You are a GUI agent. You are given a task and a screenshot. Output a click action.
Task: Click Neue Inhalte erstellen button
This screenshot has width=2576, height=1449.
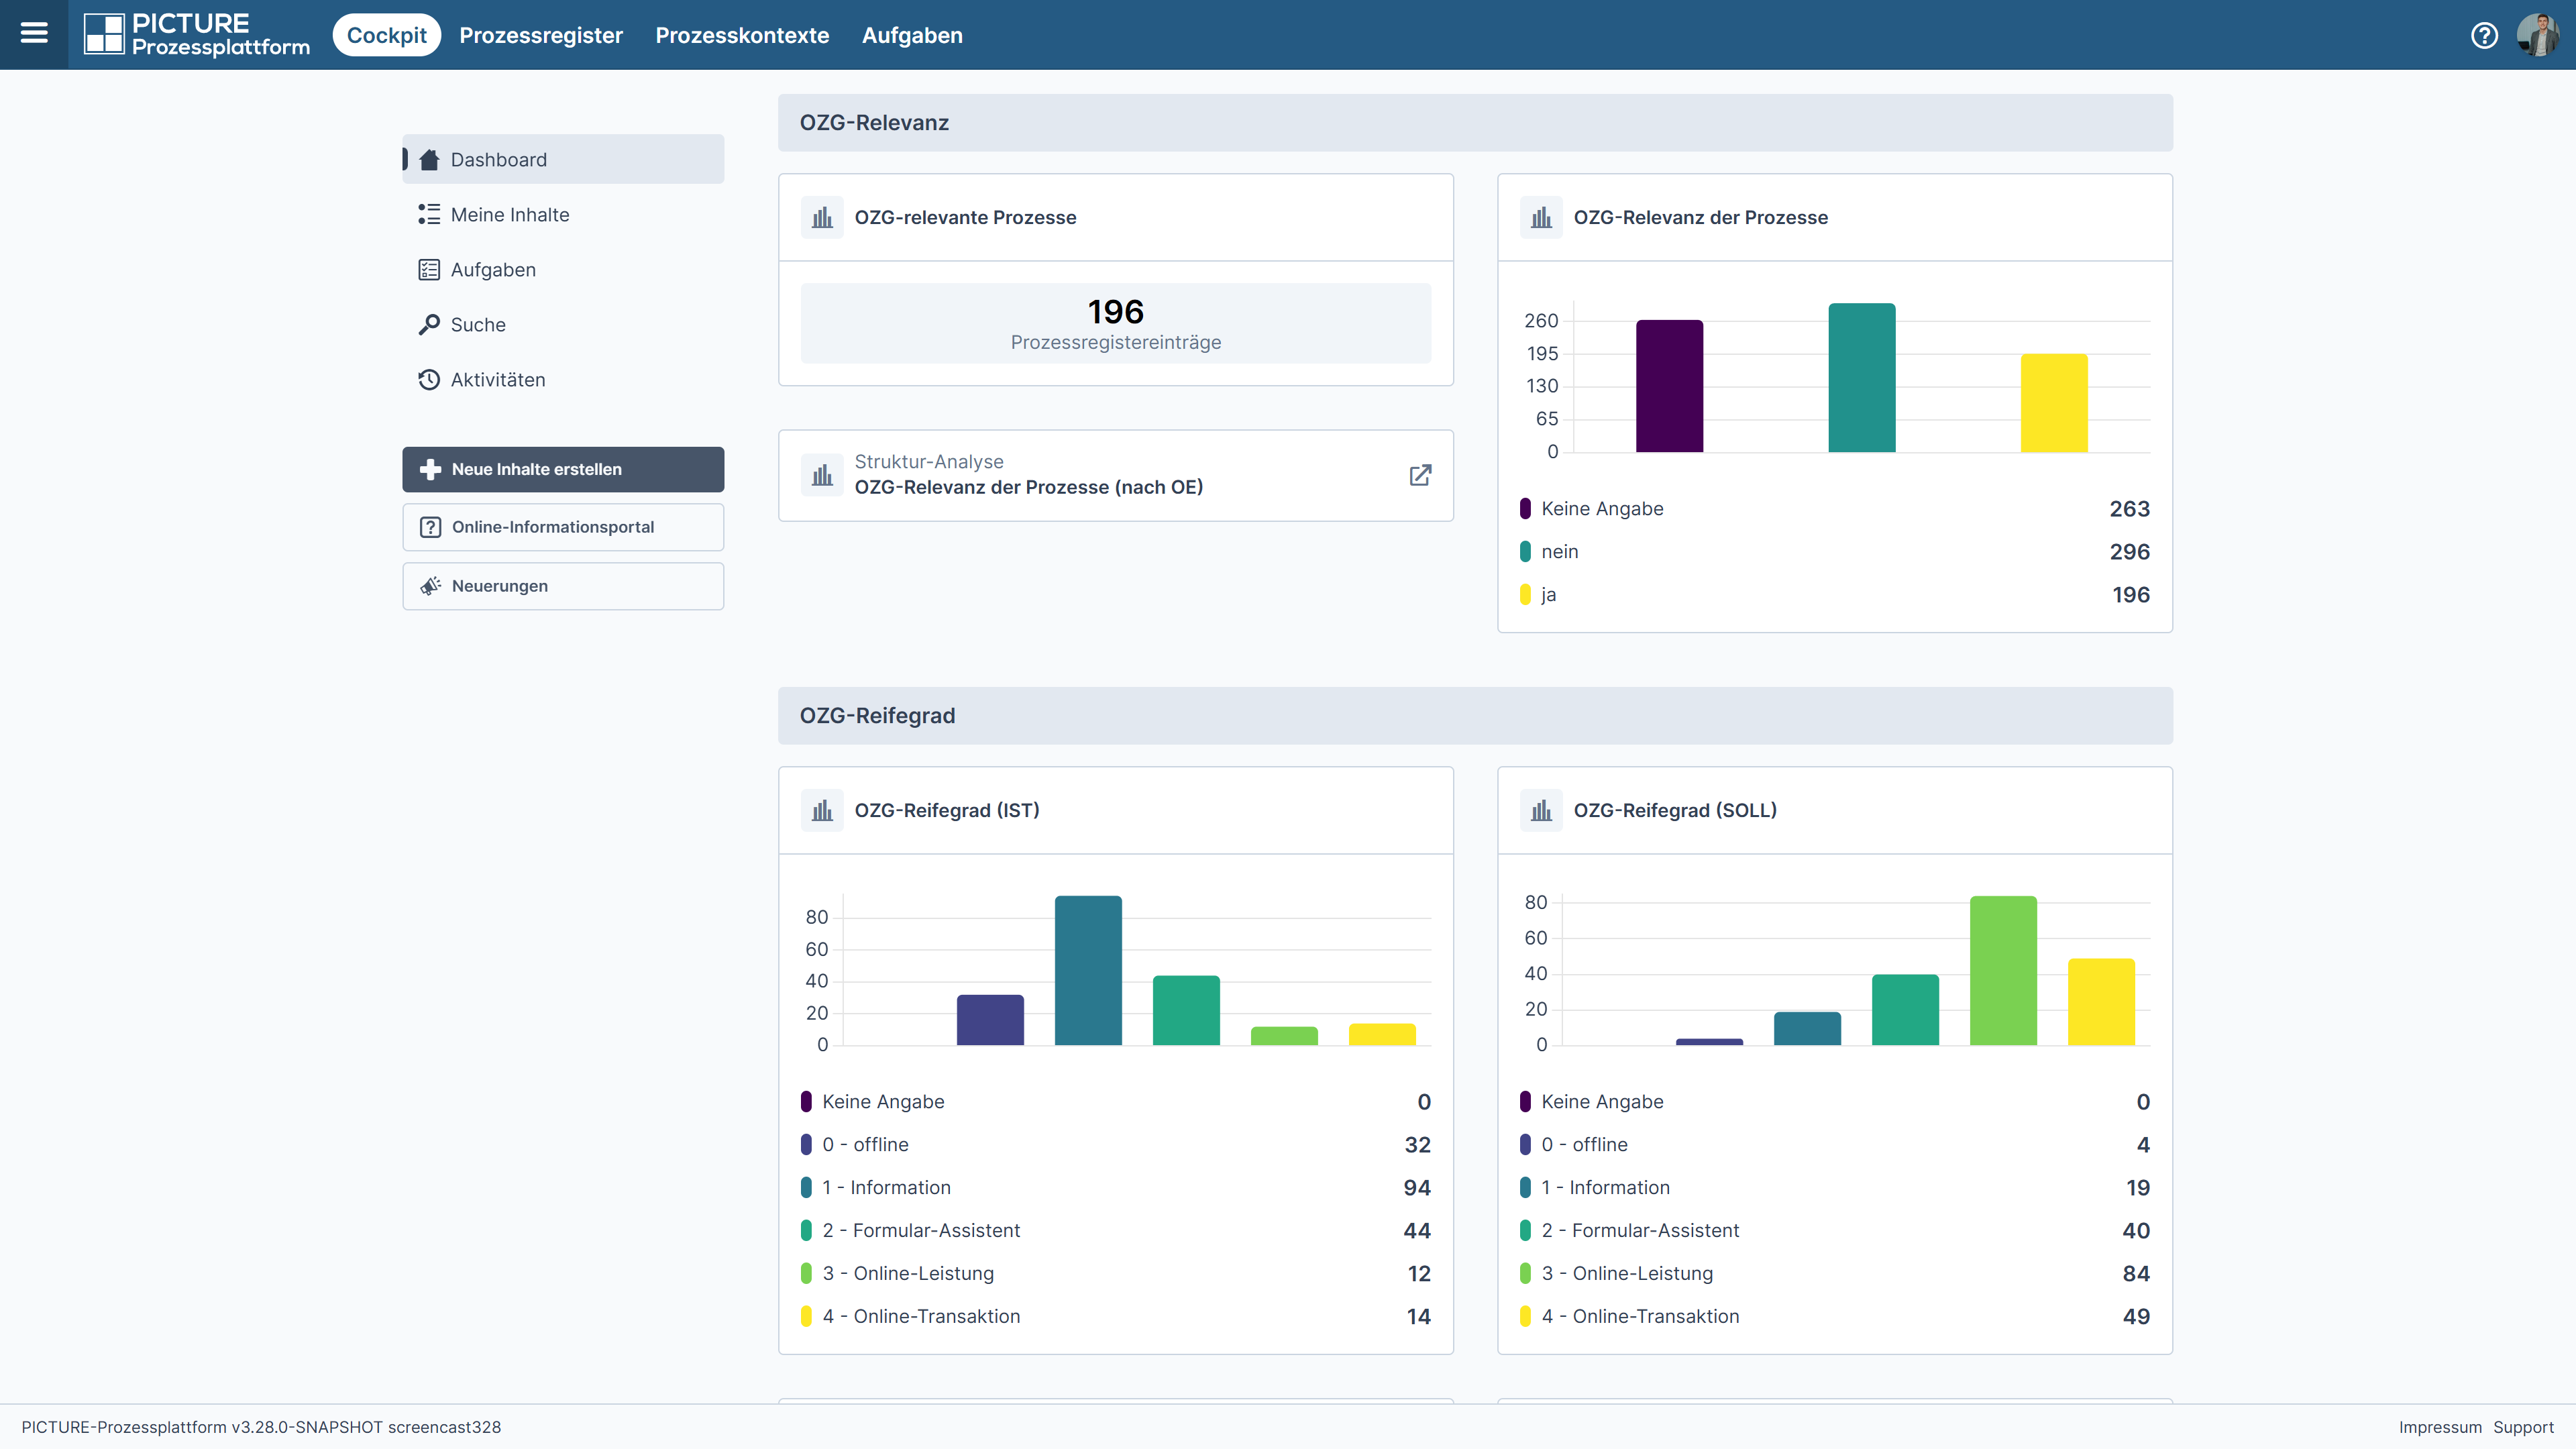pos(563,469)
